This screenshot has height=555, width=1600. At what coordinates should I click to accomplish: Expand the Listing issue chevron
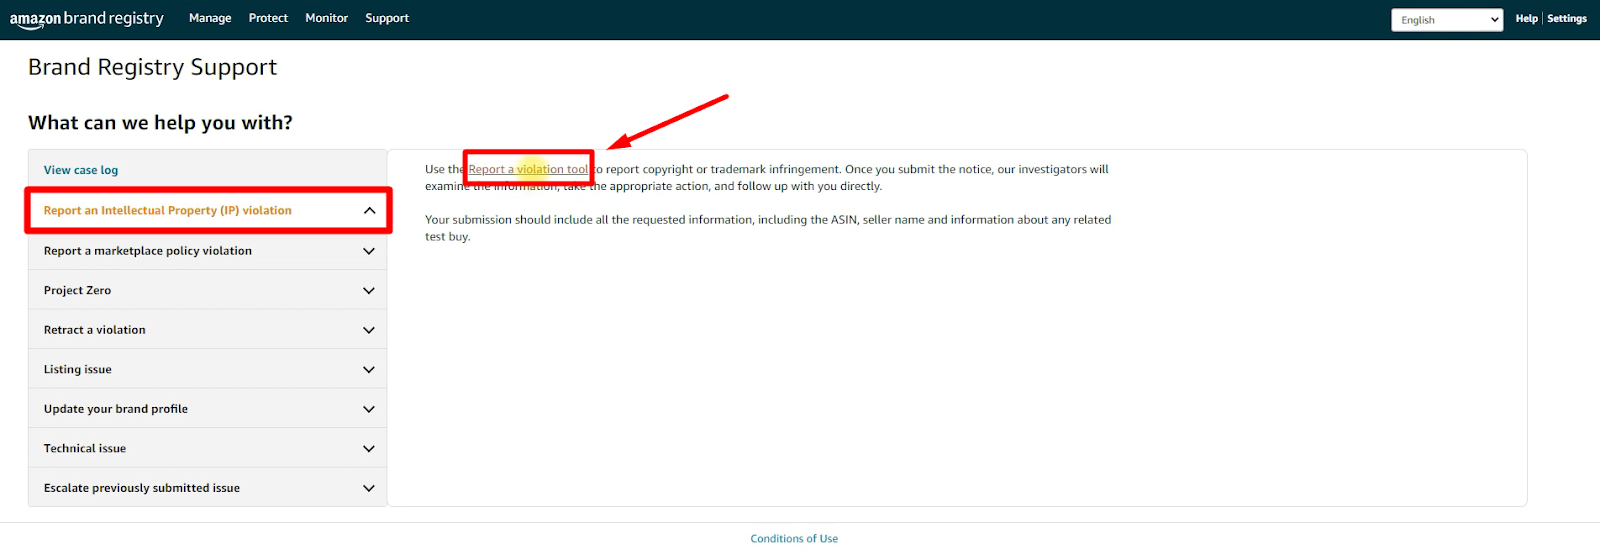pyautogui.click(x=369, y=370)
